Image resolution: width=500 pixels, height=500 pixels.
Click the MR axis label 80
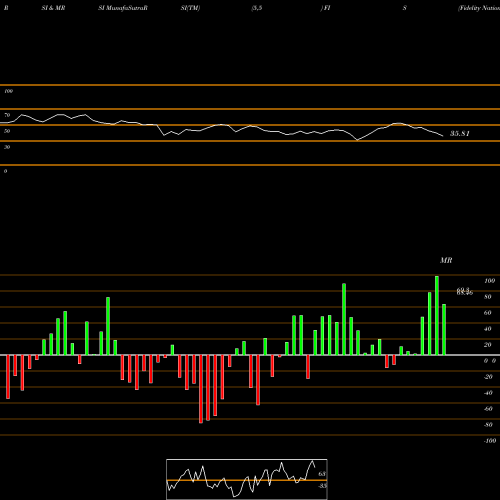488,297
